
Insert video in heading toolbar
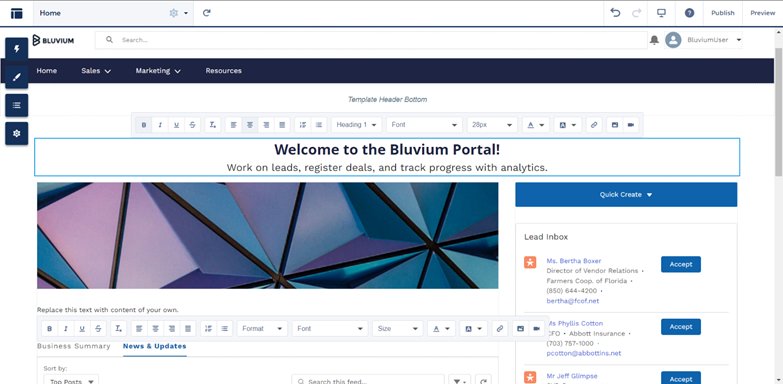[631, 125]
